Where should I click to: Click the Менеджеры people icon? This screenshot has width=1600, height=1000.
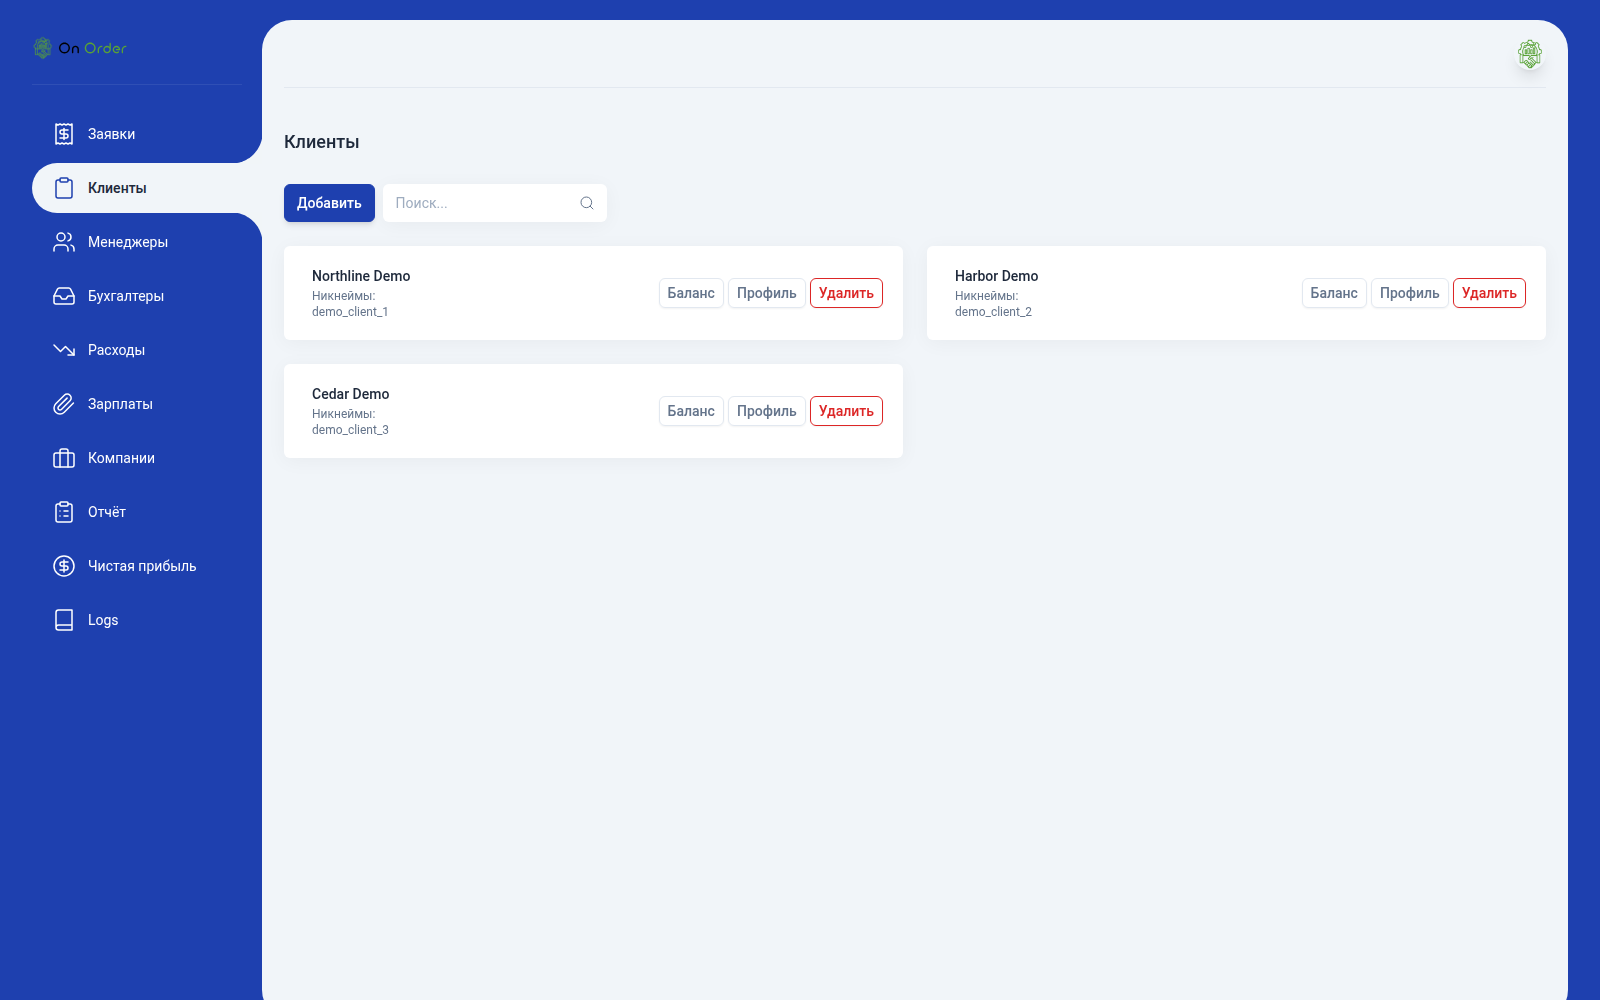click(64, 242)
